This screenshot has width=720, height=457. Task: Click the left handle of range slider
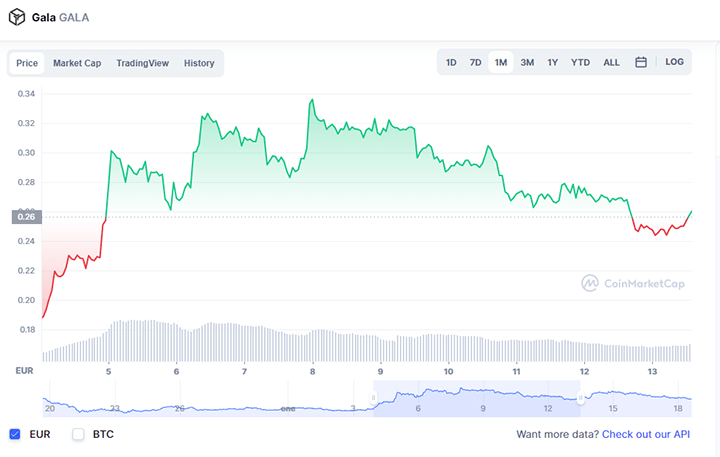click(374, 398)
